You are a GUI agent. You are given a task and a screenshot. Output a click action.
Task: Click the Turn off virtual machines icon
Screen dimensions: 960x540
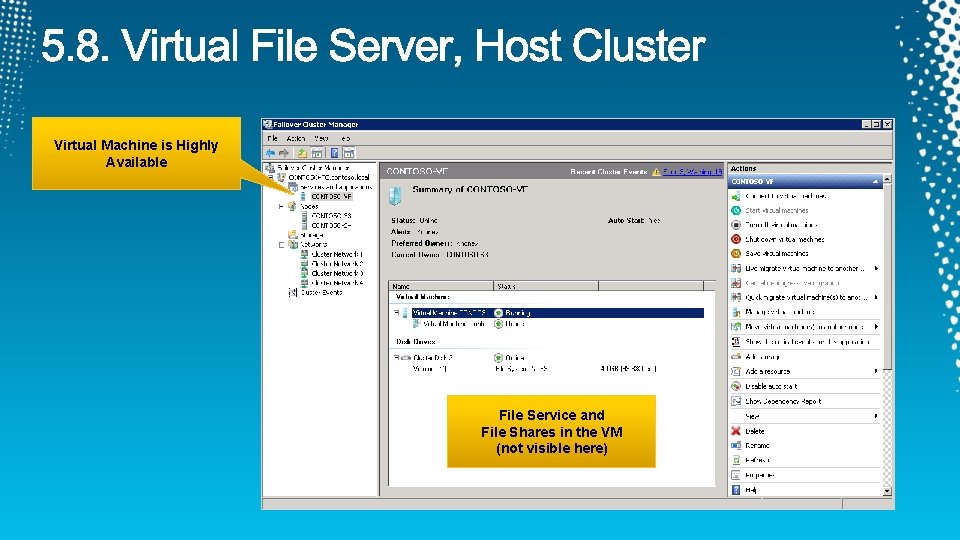coord(736,225)
